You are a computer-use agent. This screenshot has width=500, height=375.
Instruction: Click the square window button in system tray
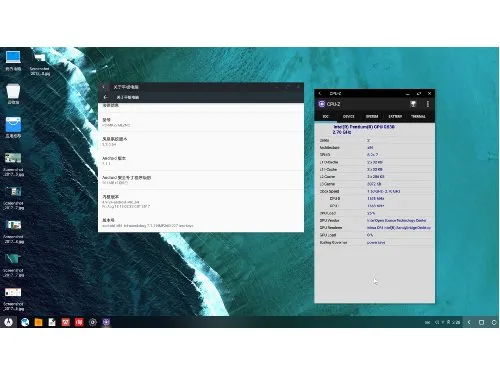click(481, 322)
